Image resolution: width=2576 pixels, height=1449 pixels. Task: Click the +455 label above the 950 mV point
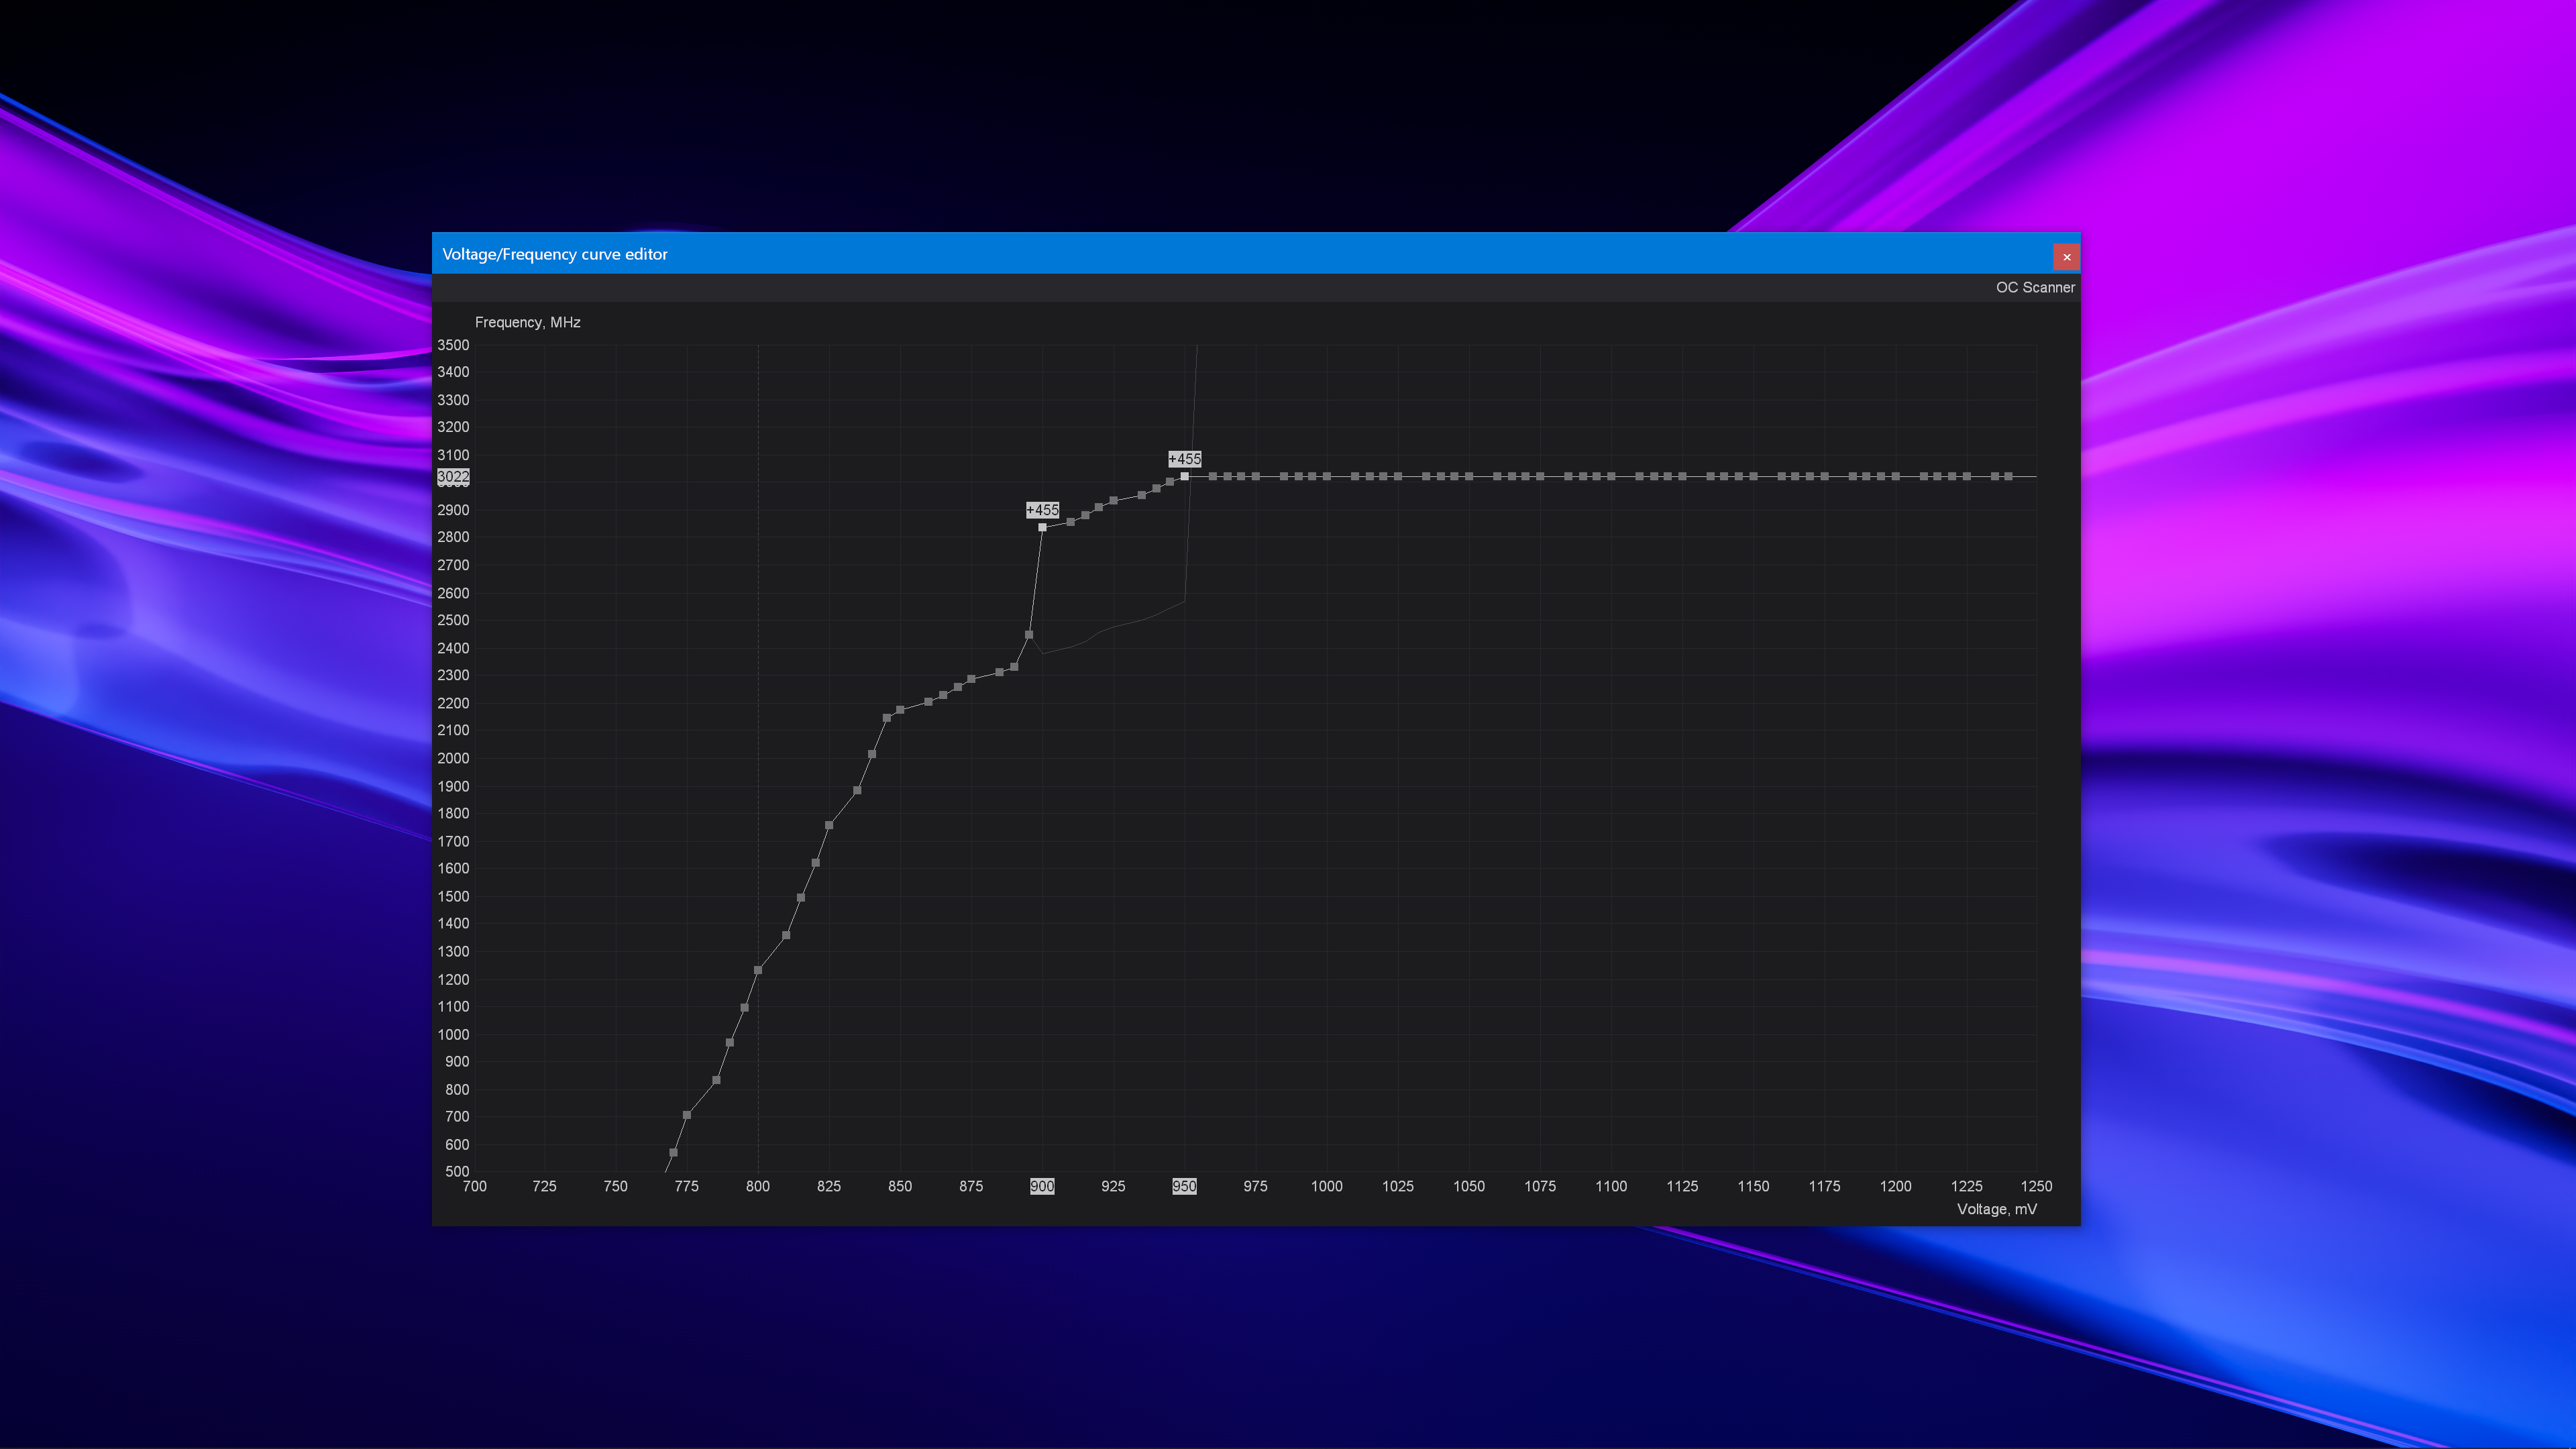pyautogui.click(x=1185, y=459)
